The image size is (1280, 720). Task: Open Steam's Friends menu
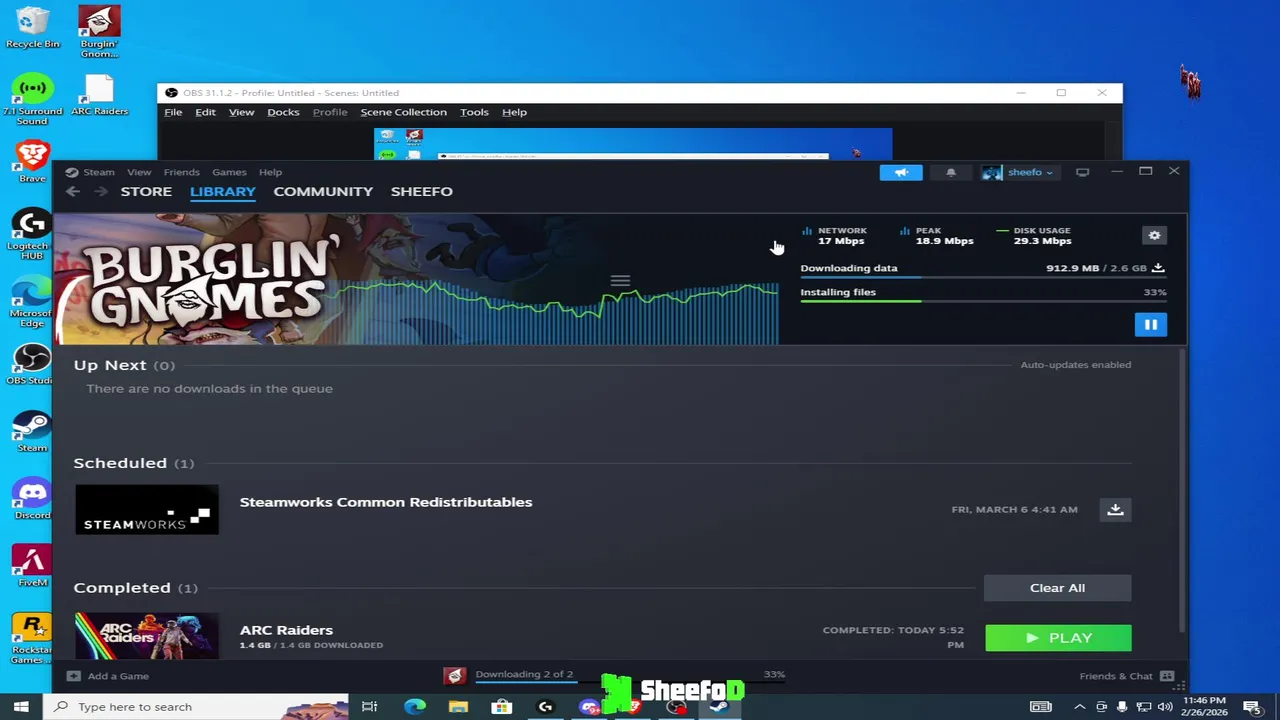pos(181,172)
